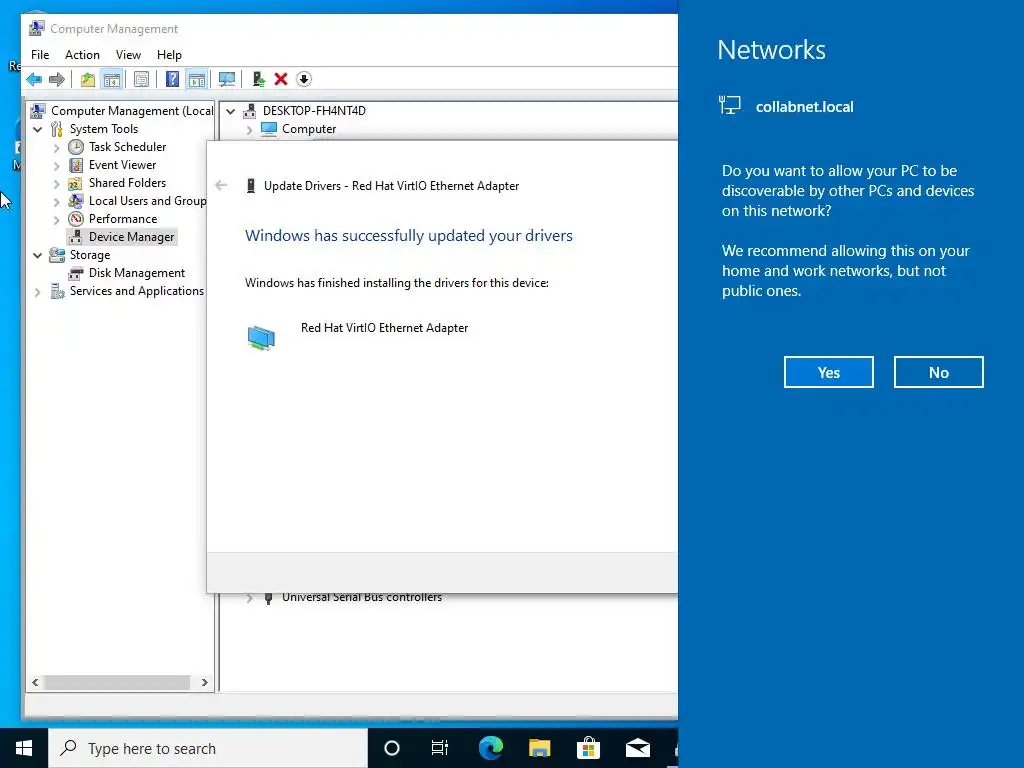
Task: Click the red X Uninstall device icon
Action: pos(281,80)
